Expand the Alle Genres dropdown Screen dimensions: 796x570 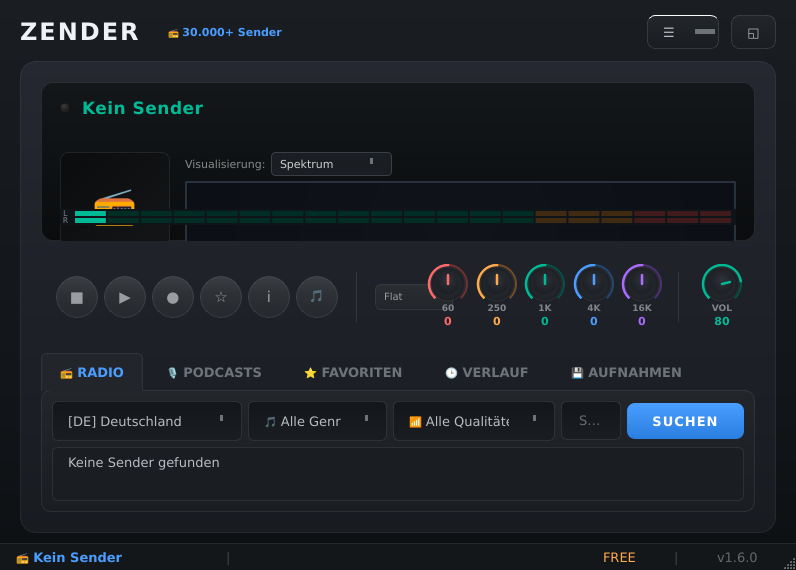[317, 421]
